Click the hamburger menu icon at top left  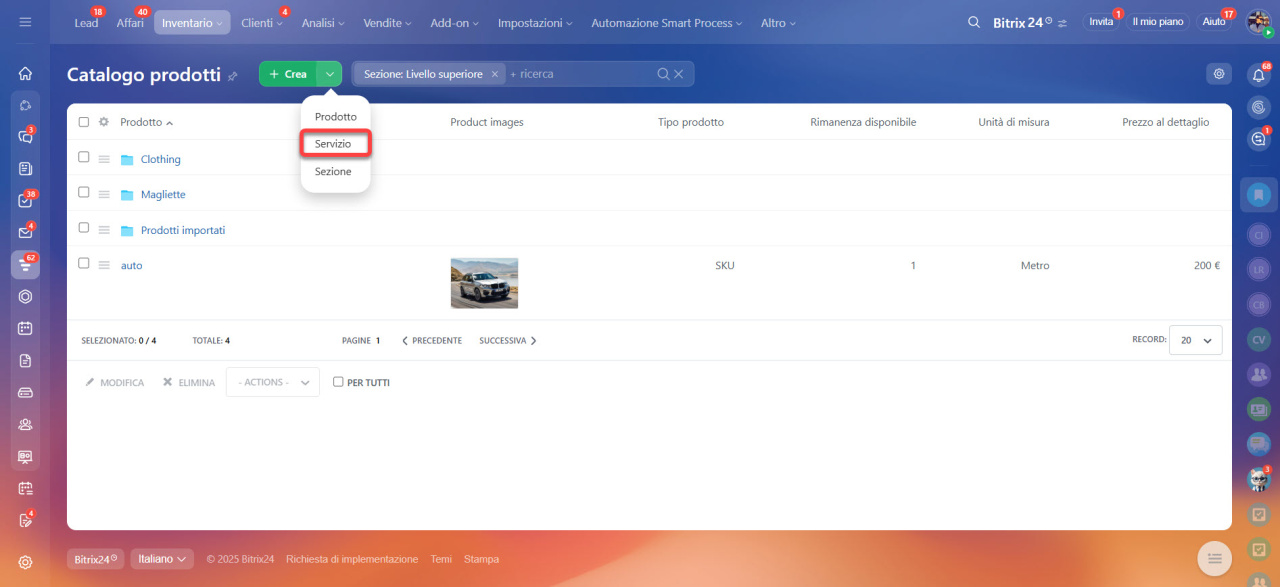pos(25,22)
